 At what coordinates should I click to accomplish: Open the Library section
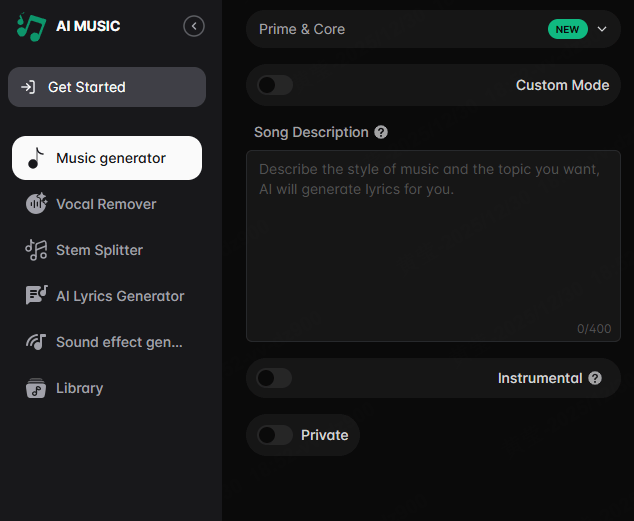[x=107, y=388]
